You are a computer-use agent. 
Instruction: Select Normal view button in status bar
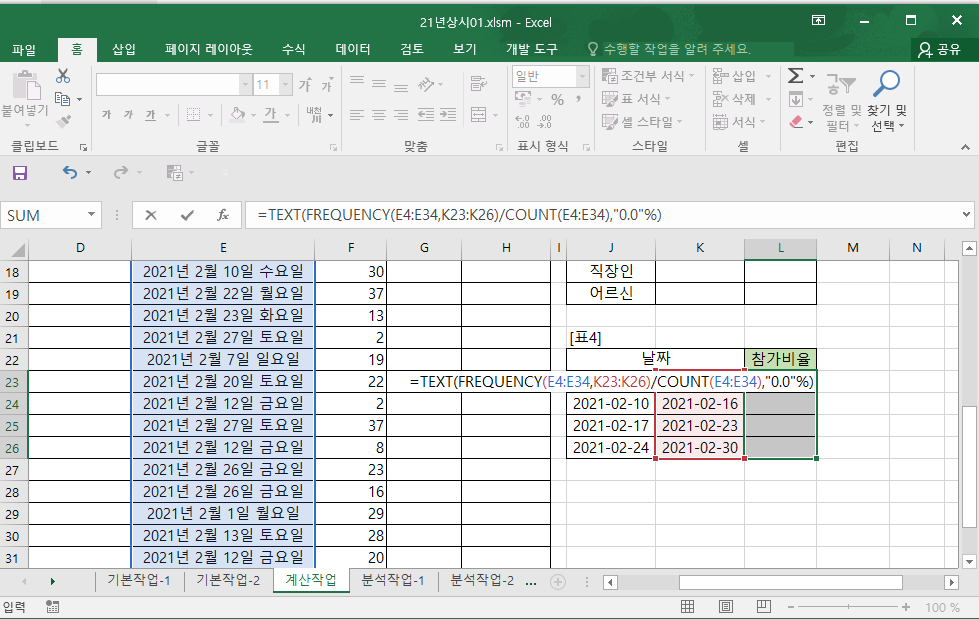coord(688,607)
